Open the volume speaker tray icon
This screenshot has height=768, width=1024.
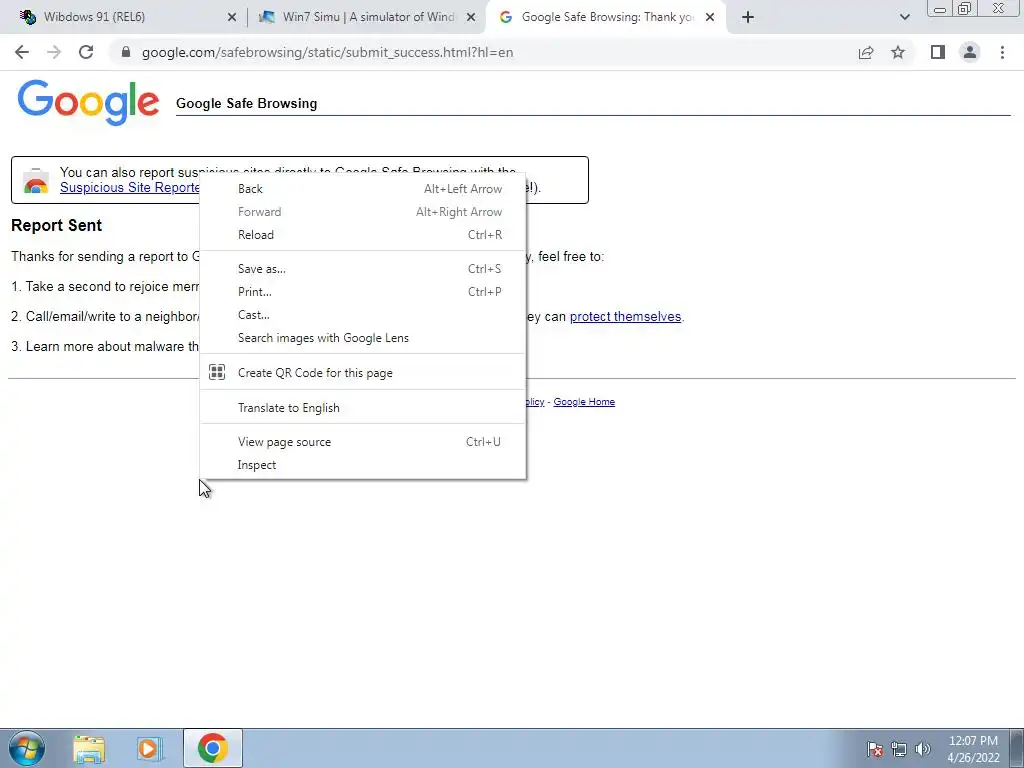click(x=923, y=749)
